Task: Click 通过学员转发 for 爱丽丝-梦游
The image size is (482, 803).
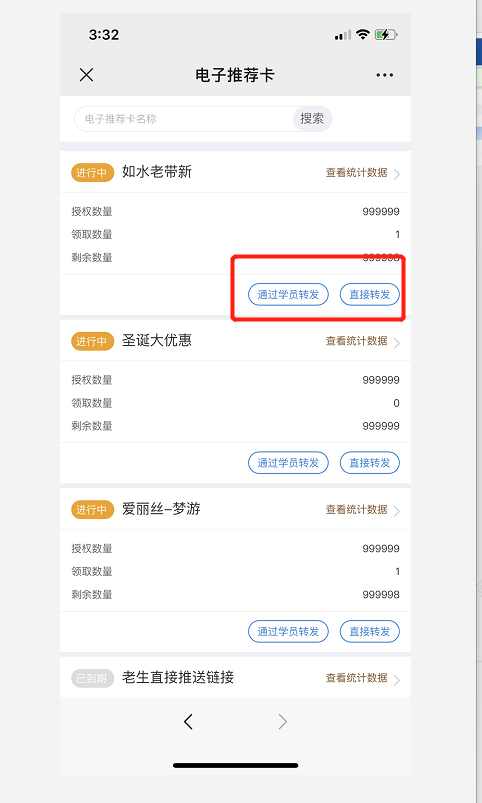Action: tap(288, 631)
